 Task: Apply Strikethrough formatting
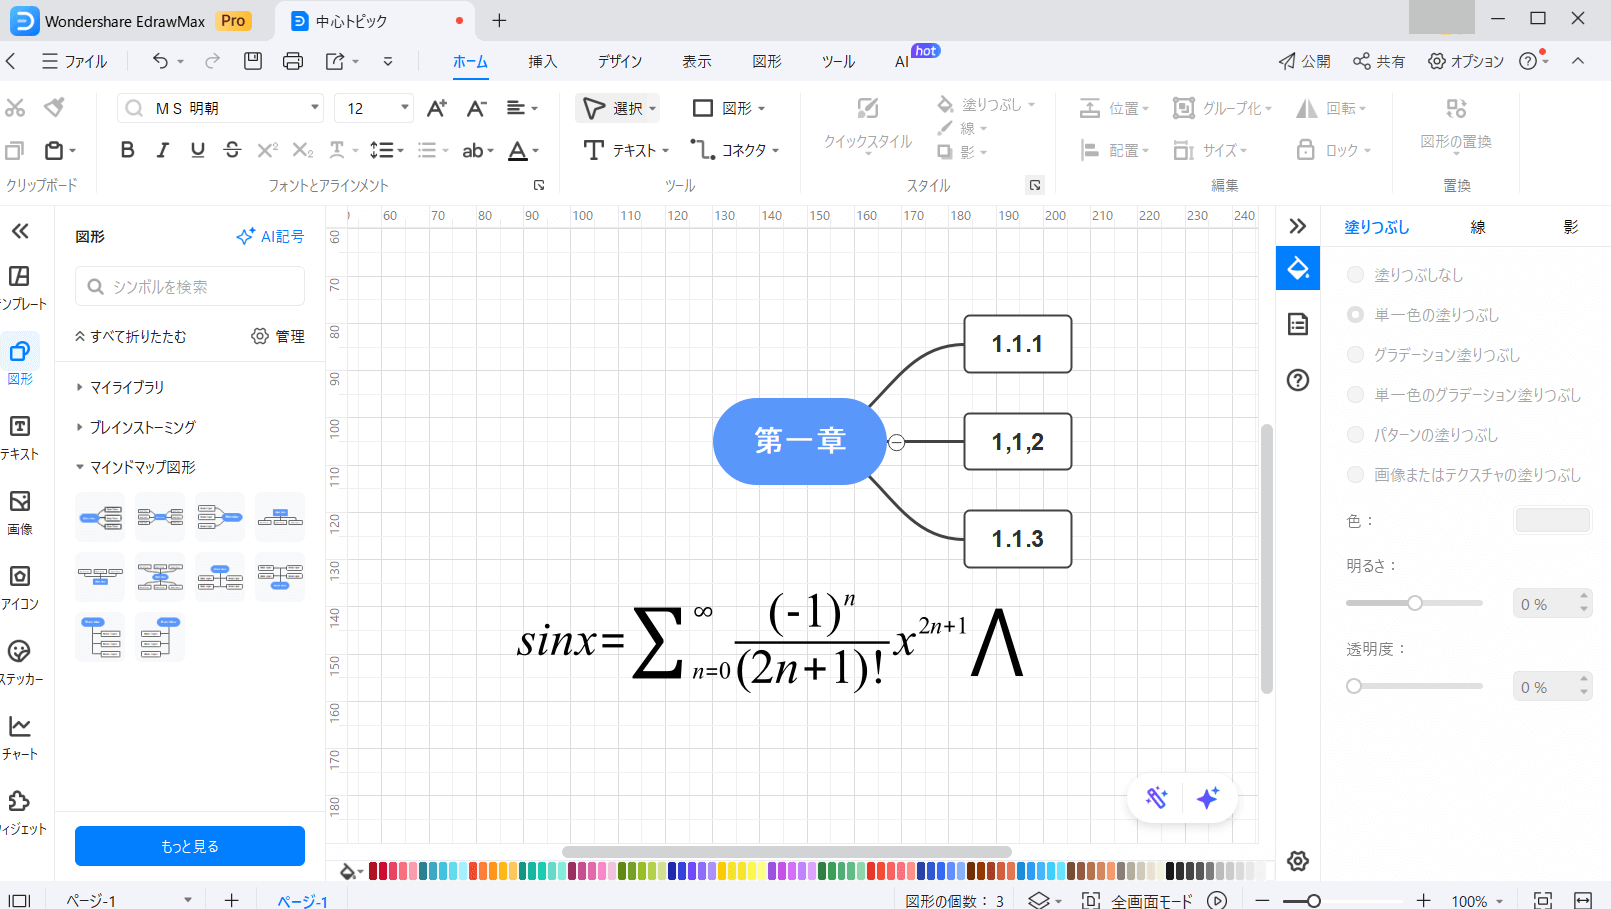pos(232,150)
